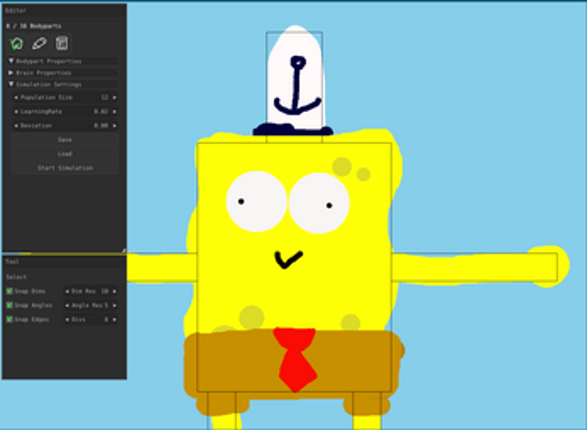Click the Select tool name label
This screenshot has height=430, width=587.
pos(16,277)
